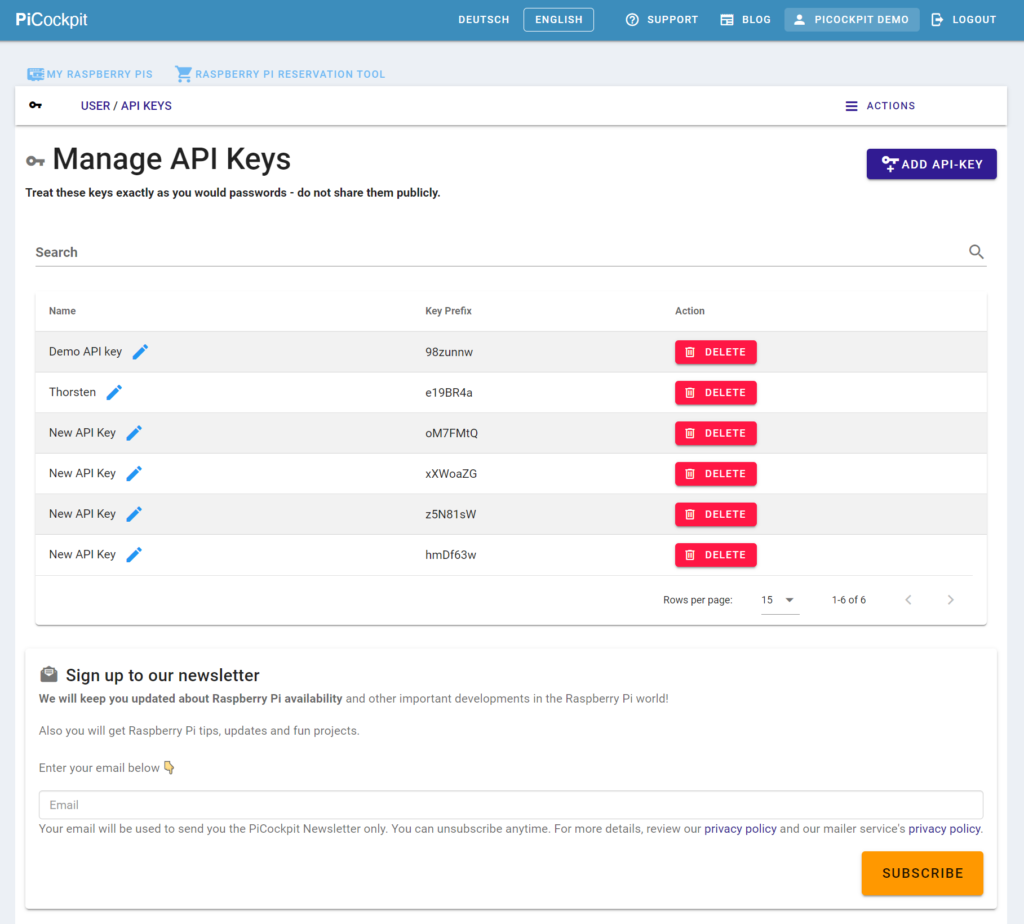Click pencil icon for key hmDf63w

tap(134, 554)
